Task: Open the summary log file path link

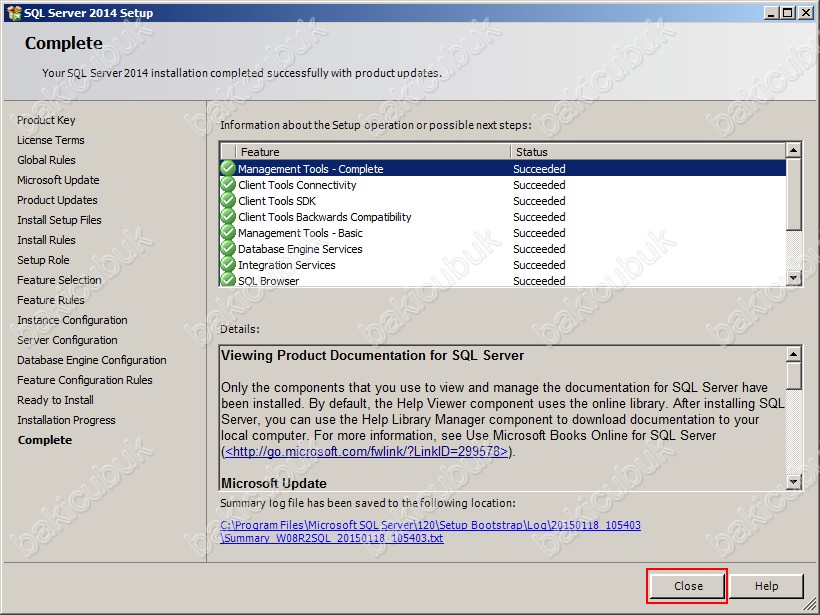Action: pos(430,531)
